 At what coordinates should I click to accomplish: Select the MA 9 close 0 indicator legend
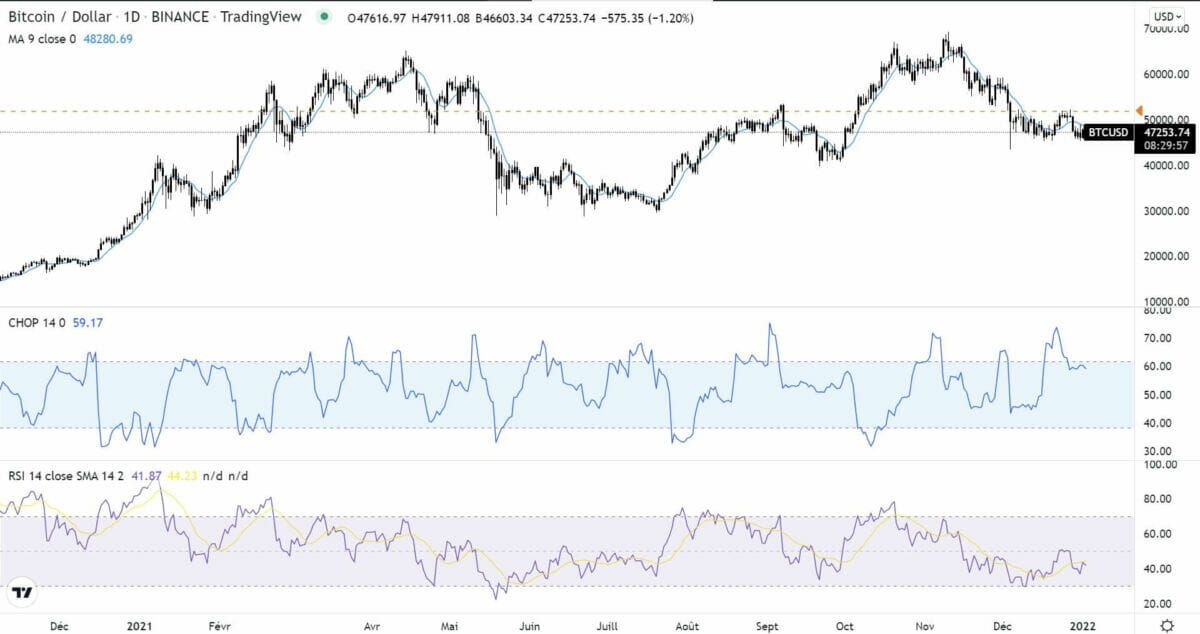(x=43, y=38)
